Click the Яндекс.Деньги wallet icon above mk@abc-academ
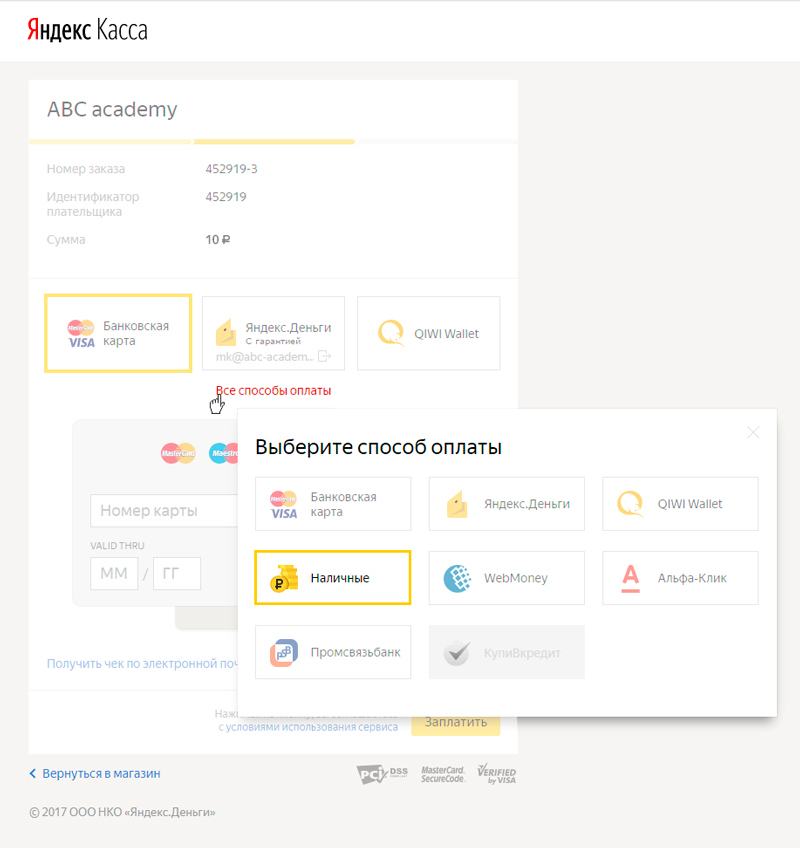 pos(226,332)
